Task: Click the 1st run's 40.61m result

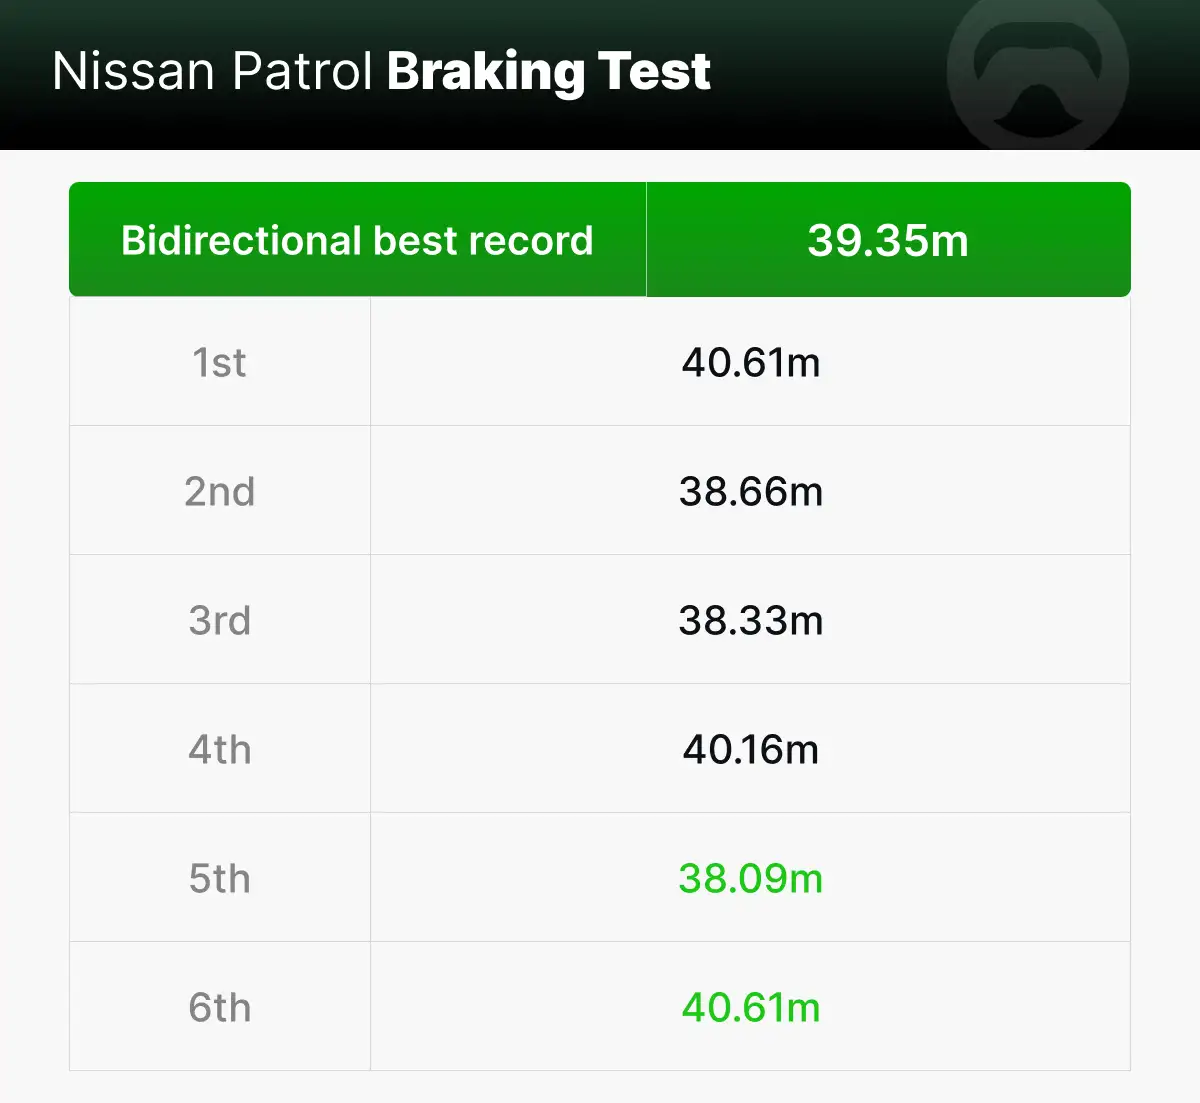Action: coord(750,363)
